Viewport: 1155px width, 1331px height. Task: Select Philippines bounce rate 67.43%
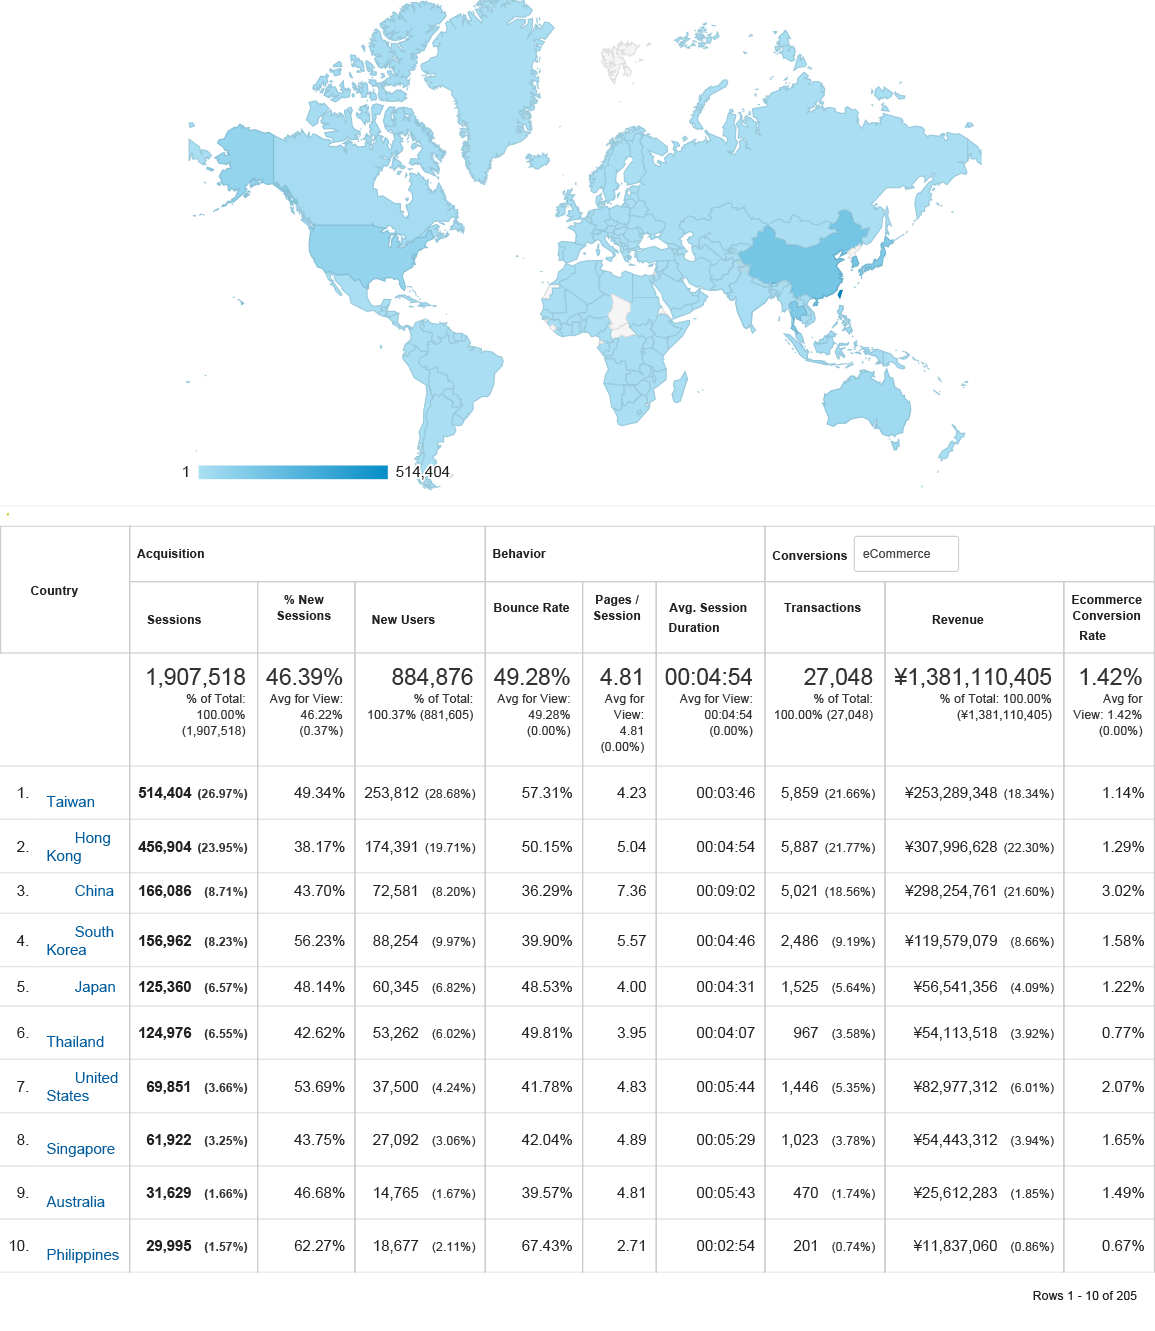(x=547, y=1246)
